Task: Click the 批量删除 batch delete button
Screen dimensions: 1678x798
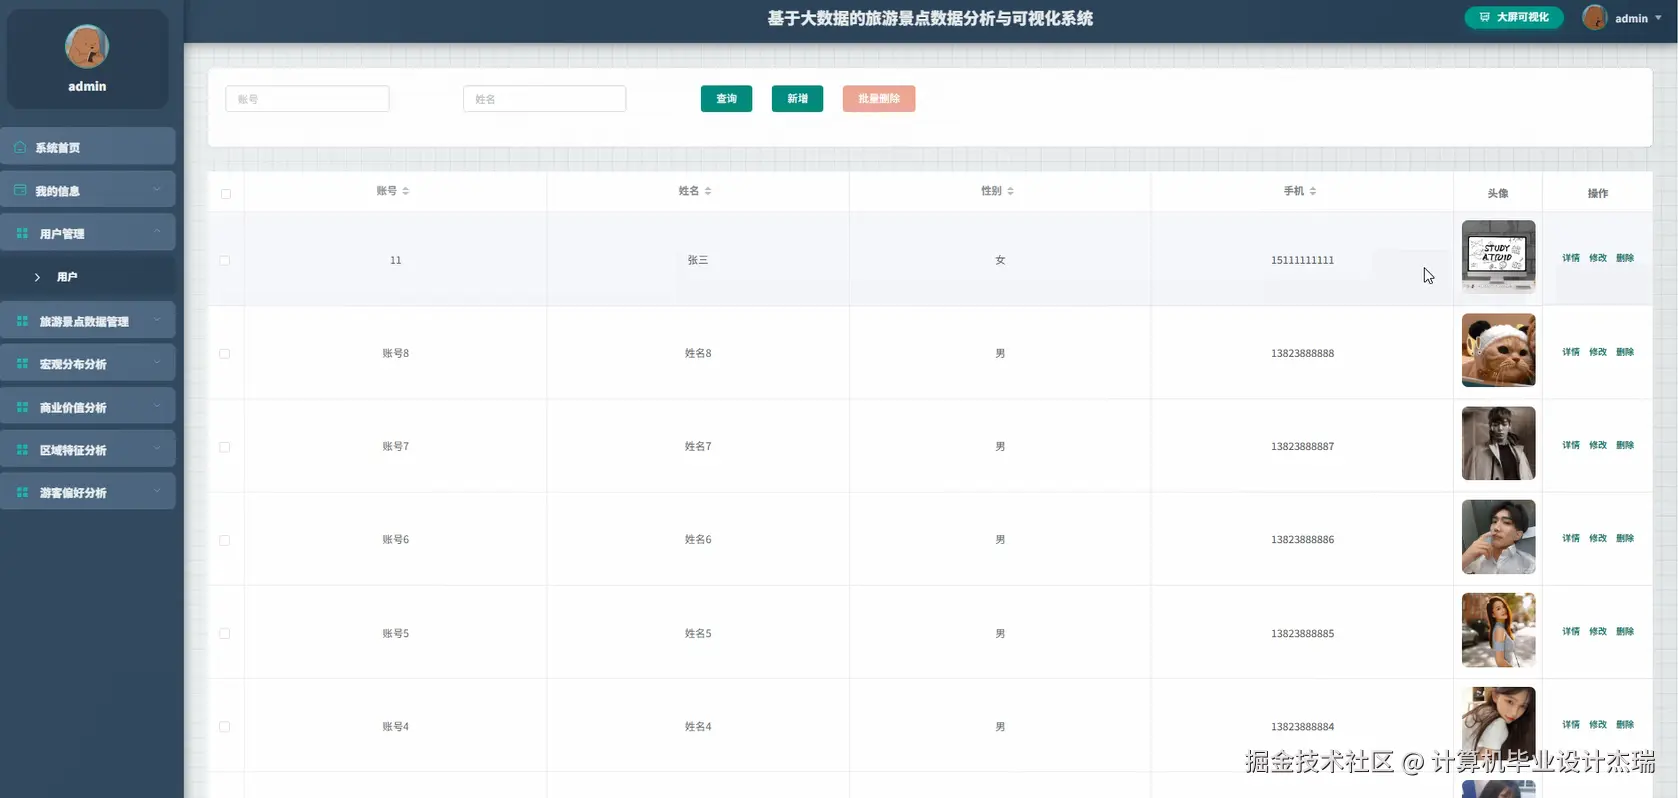Action: 879,98
